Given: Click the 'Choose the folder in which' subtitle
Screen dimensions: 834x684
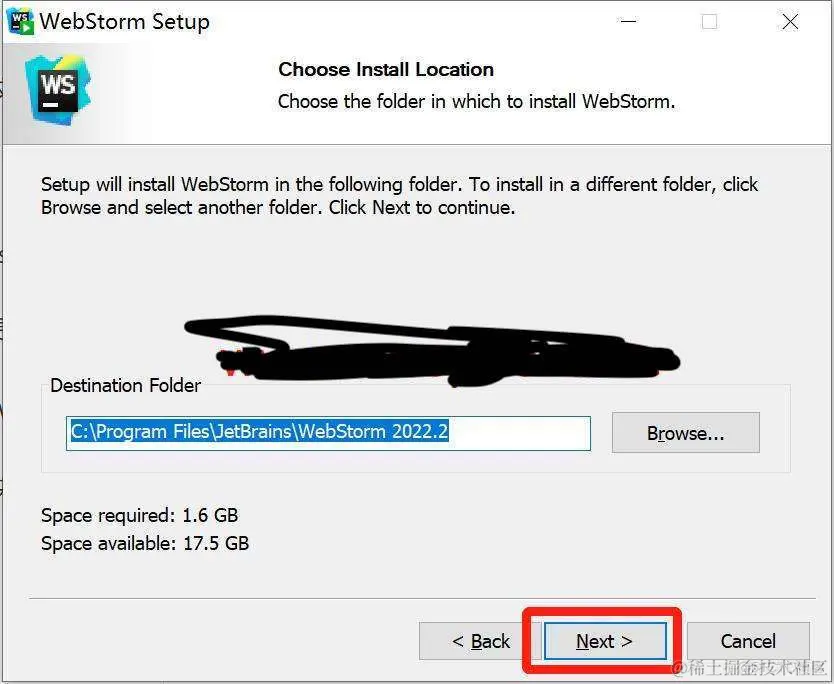Looking at the screenshot, I should [x=477, y=101].
